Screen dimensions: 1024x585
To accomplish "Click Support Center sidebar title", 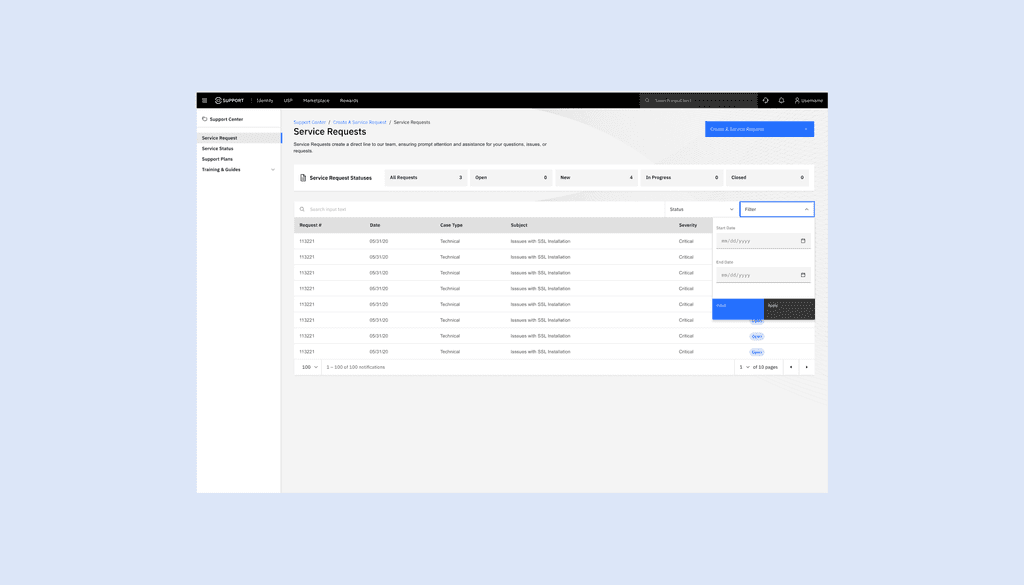I will [226, 119].
